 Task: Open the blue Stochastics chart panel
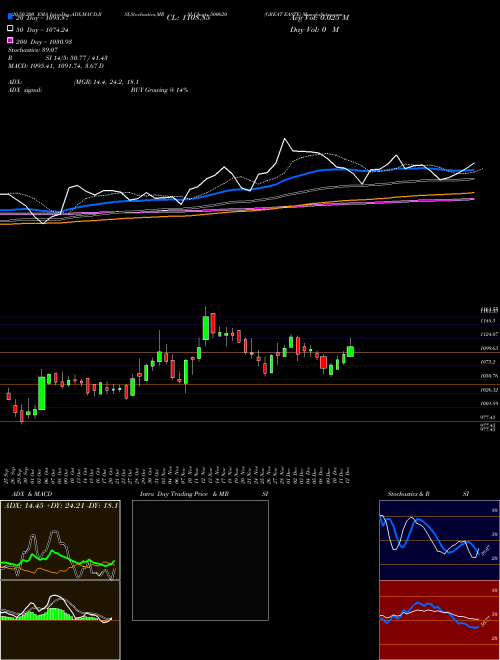click(439, 540)
